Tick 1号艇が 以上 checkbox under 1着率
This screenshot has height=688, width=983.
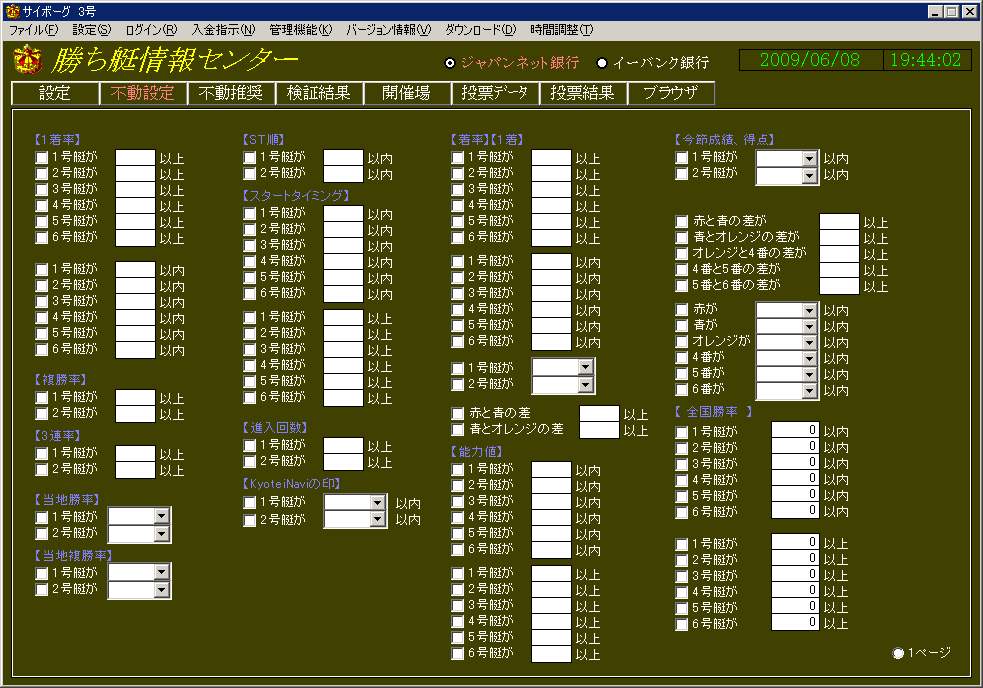(42, 157)
